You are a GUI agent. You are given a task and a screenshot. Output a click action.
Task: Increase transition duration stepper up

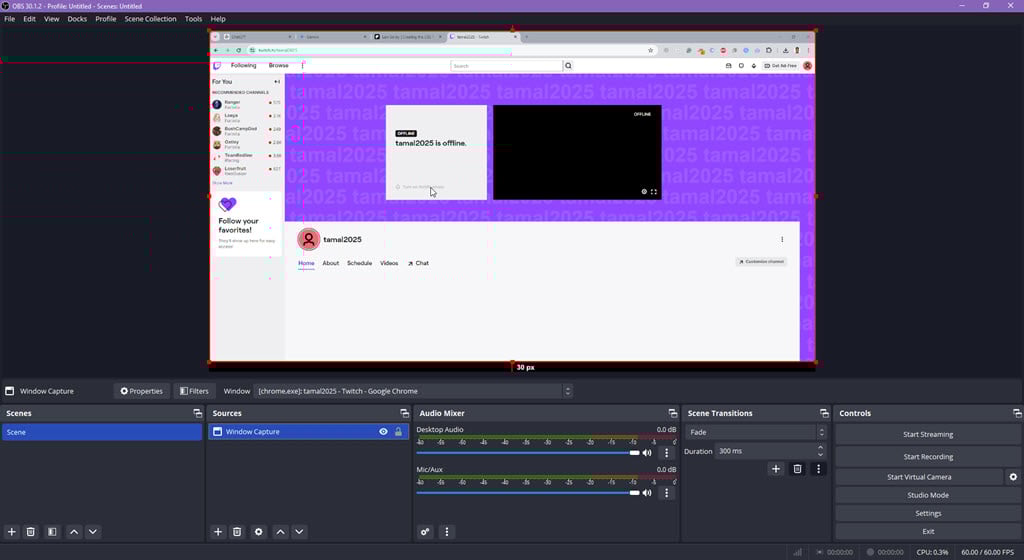[820, 448]
